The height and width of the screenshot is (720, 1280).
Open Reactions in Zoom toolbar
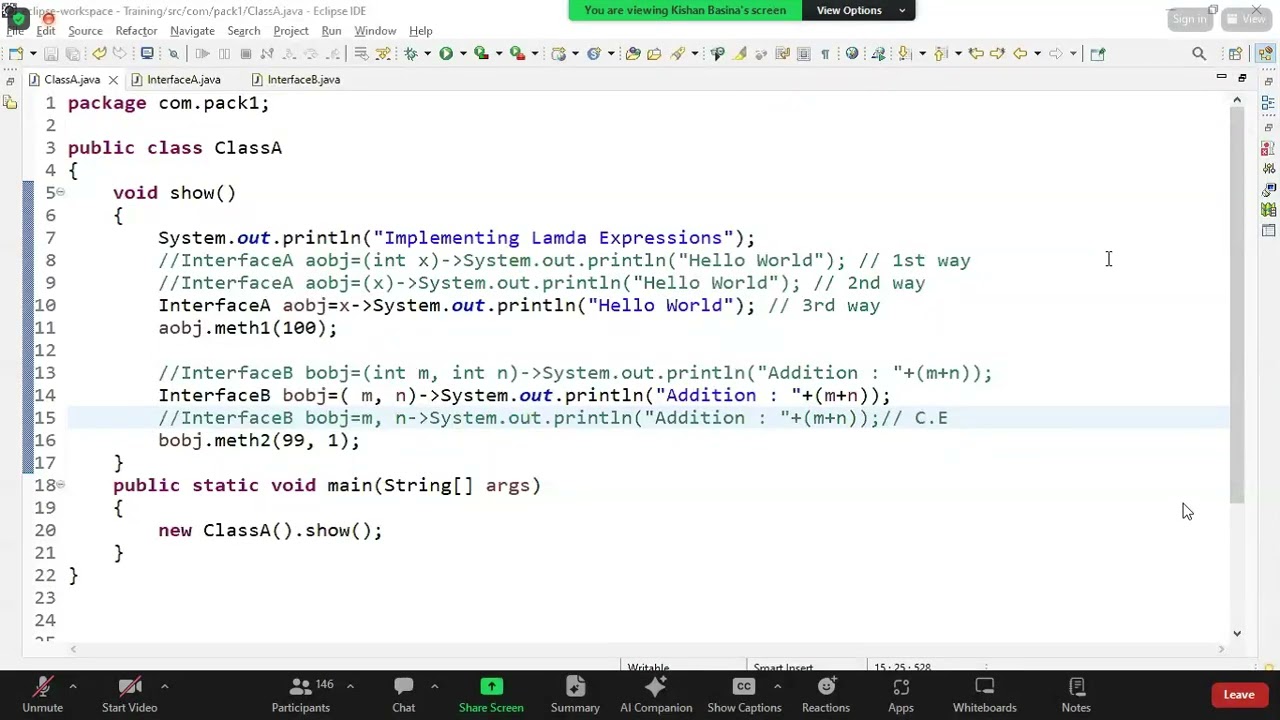click(x=825, y=693)
